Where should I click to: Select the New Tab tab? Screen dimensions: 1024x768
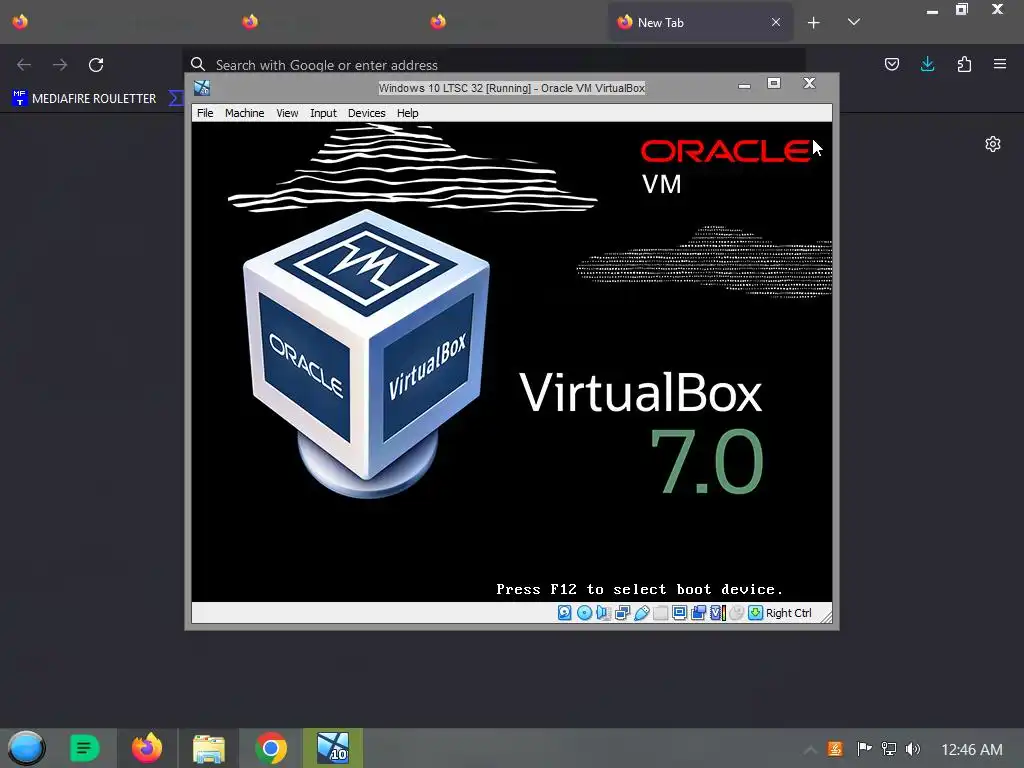[x=700, y=22]
